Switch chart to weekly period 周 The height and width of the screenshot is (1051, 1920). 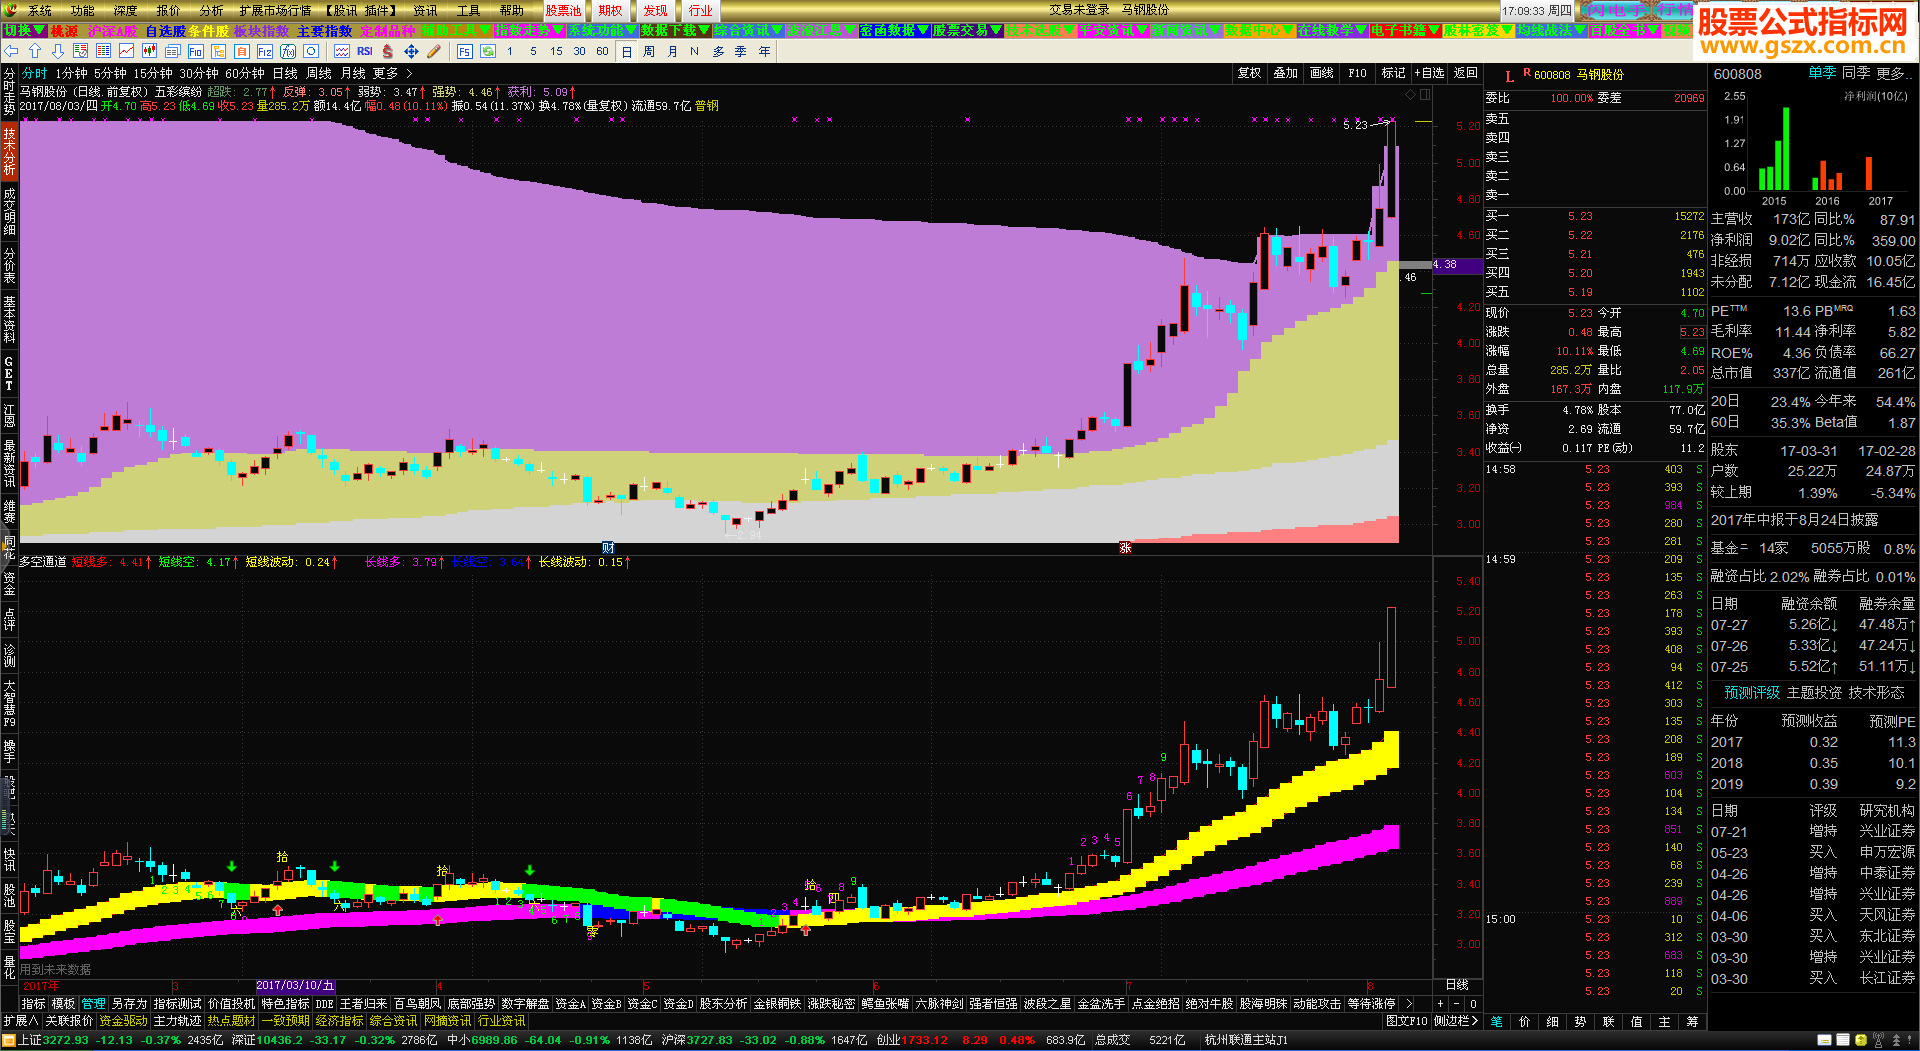coord(649,51)
